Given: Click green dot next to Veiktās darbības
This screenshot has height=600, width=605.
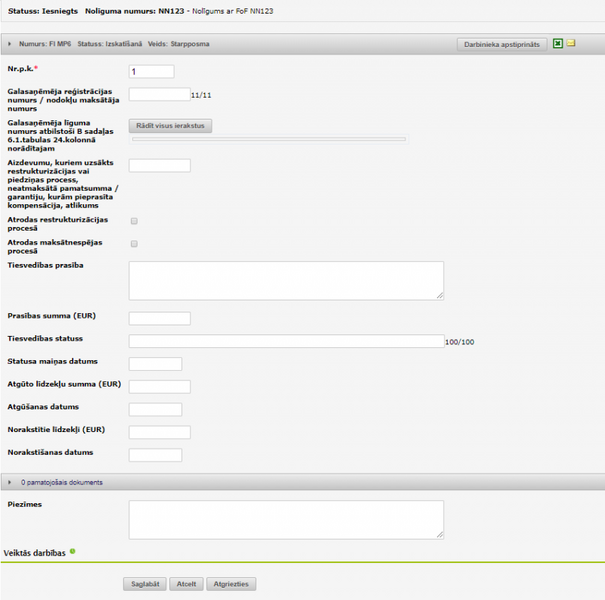Looking at the screenshot, I should pyautogui.click(x=73, y=551).
